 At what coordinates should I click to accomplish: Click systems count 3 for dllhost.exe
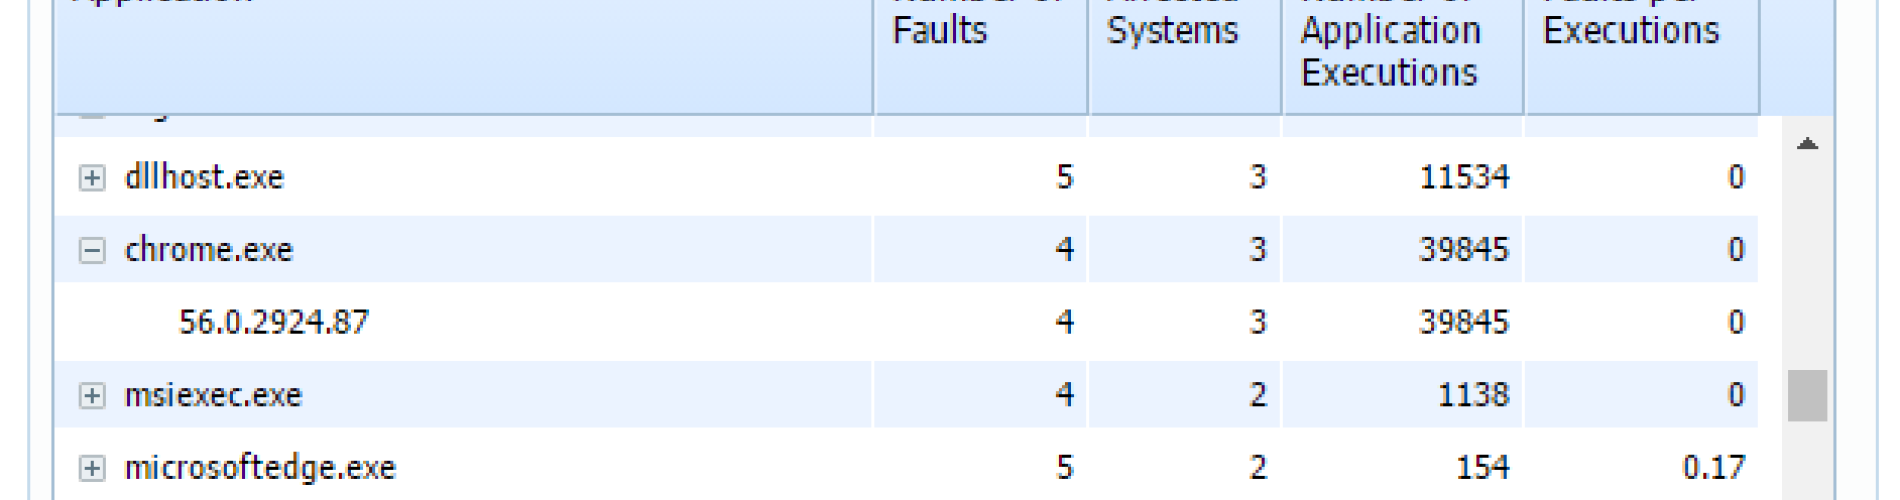(x=1258, y=177)
